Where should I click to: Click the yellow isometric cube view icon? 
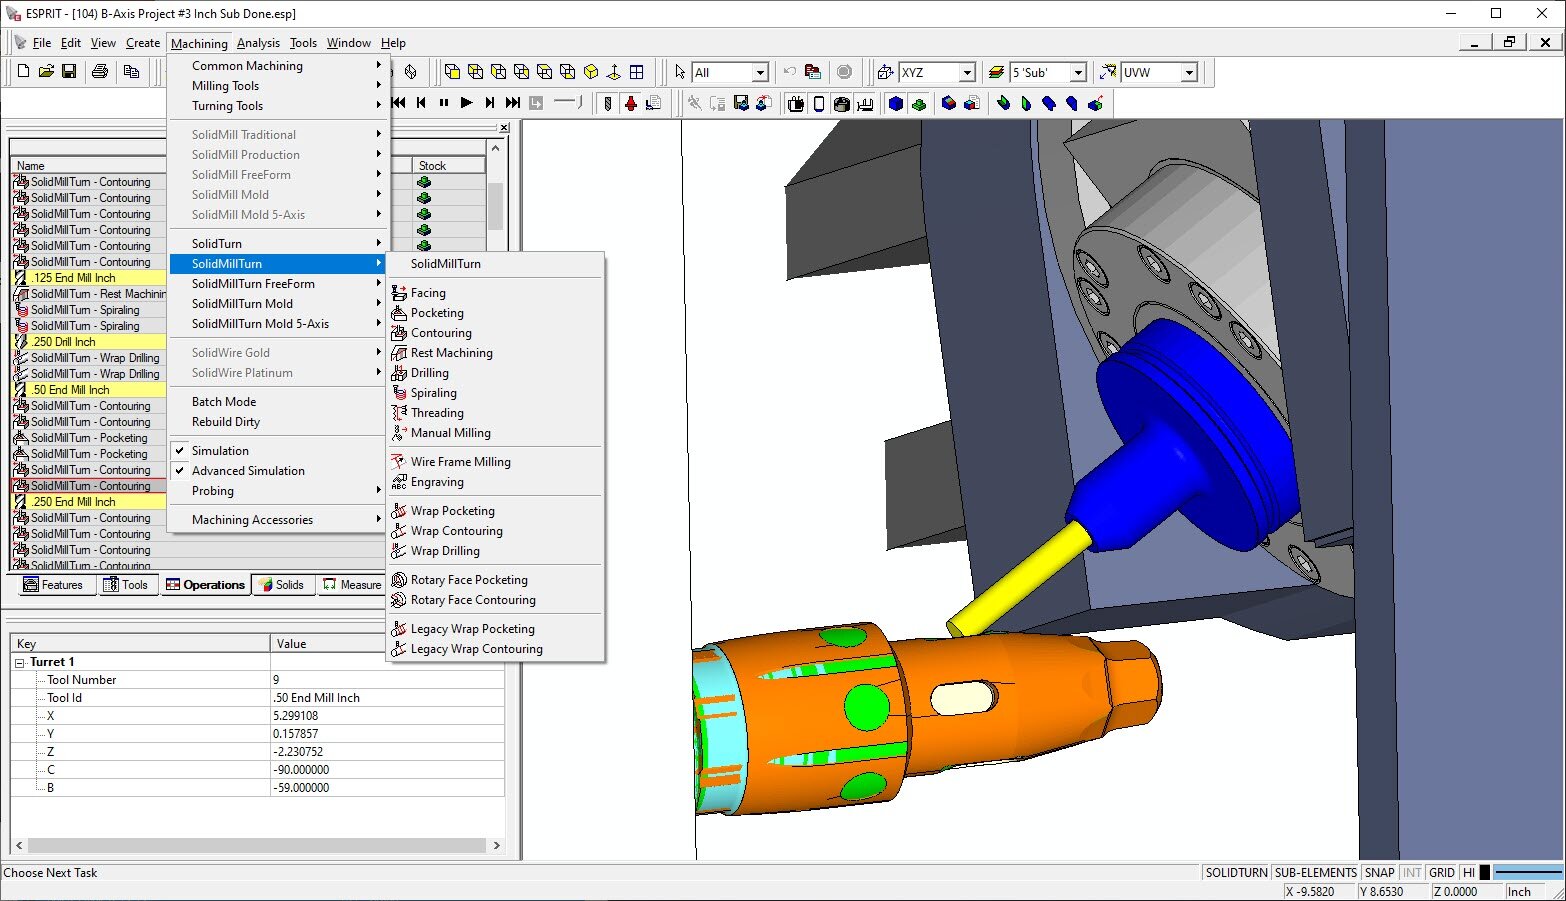[x=591, y=72]
